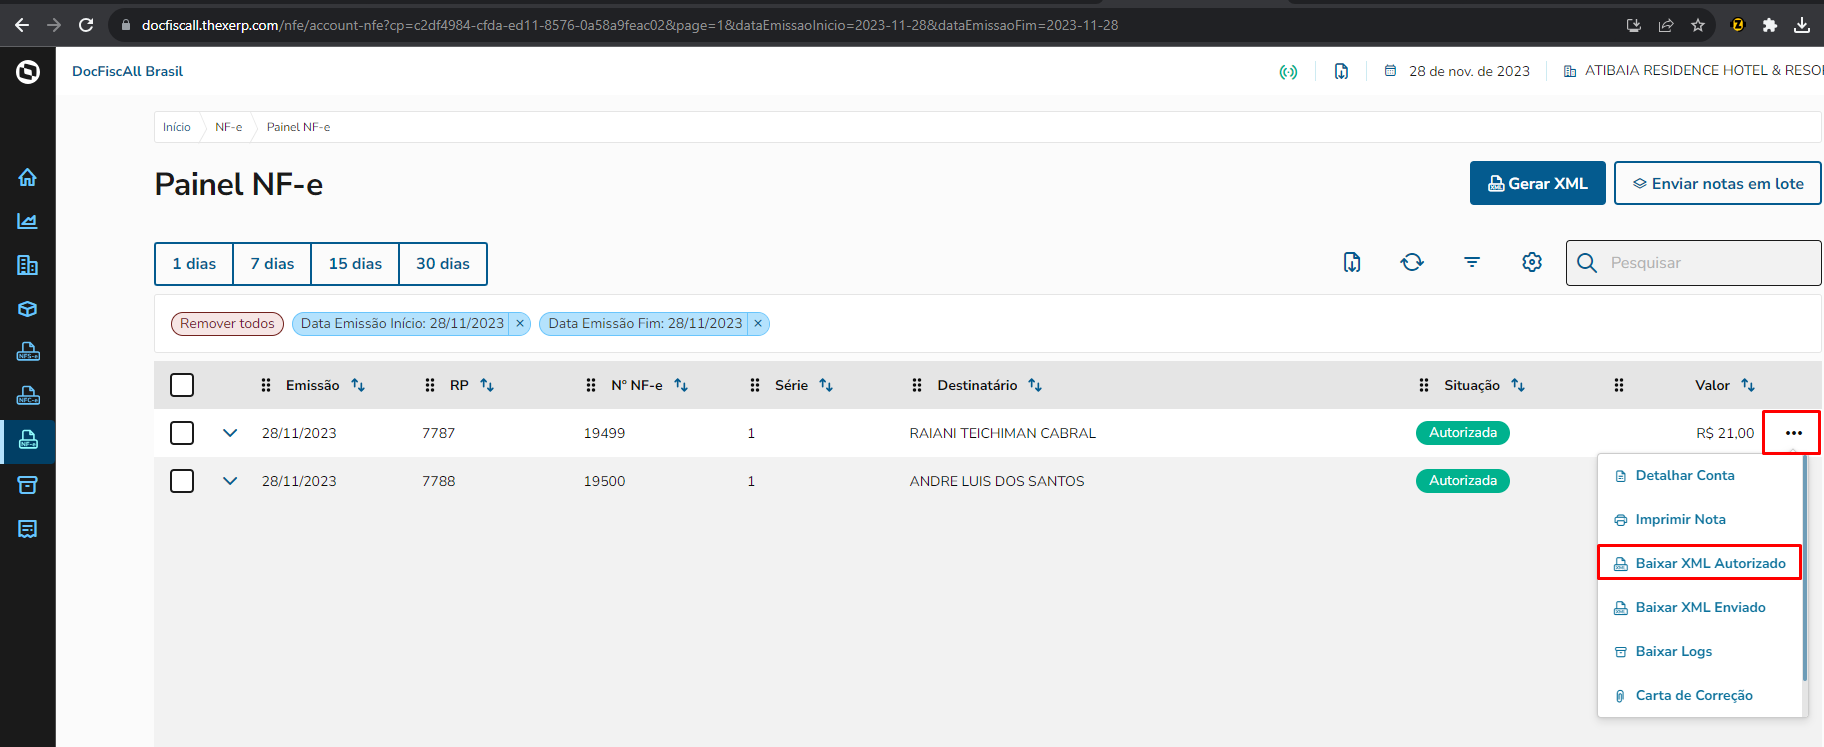This screenshot has height=747, width=1824.
Task: Open the 28 de nov. de 2023 date picker
Action: [1458, 71]
